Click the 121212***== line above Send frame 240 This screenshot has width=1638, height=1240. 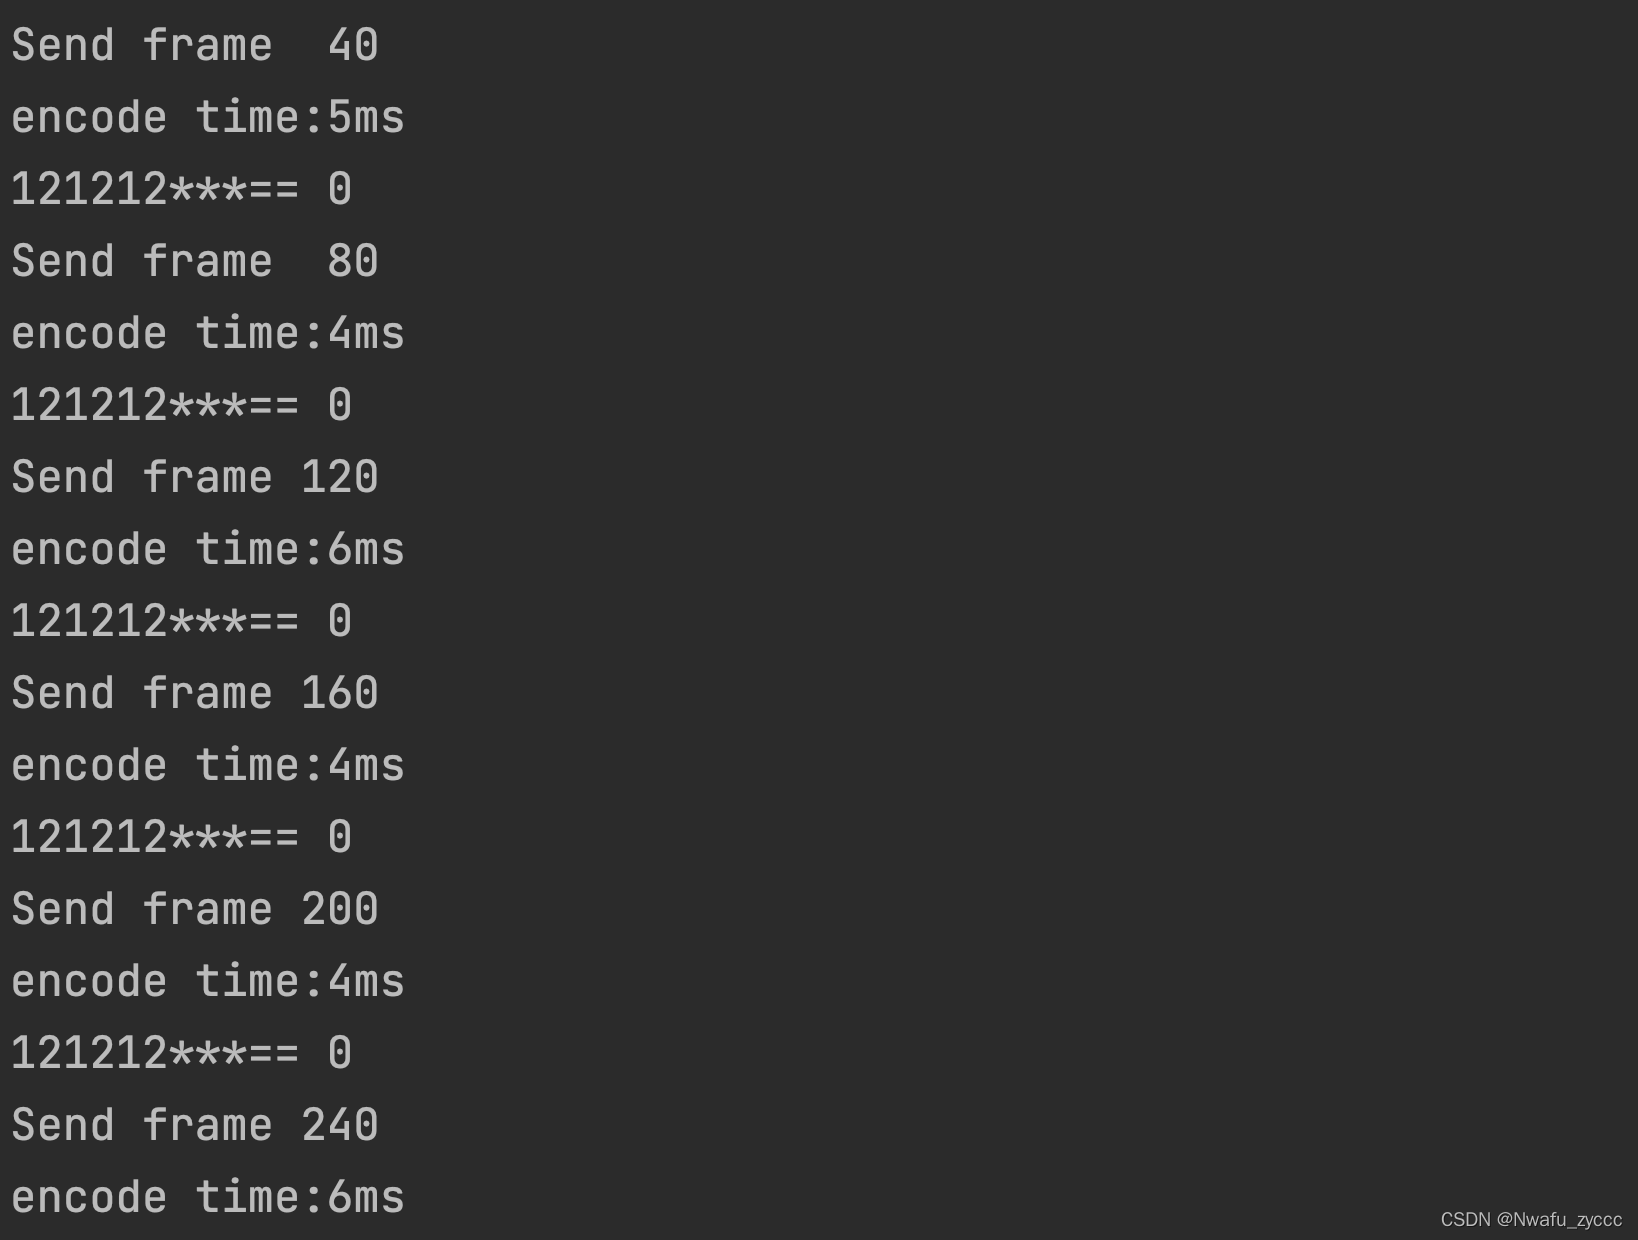pyautogui.click(x=181, y=1054)
